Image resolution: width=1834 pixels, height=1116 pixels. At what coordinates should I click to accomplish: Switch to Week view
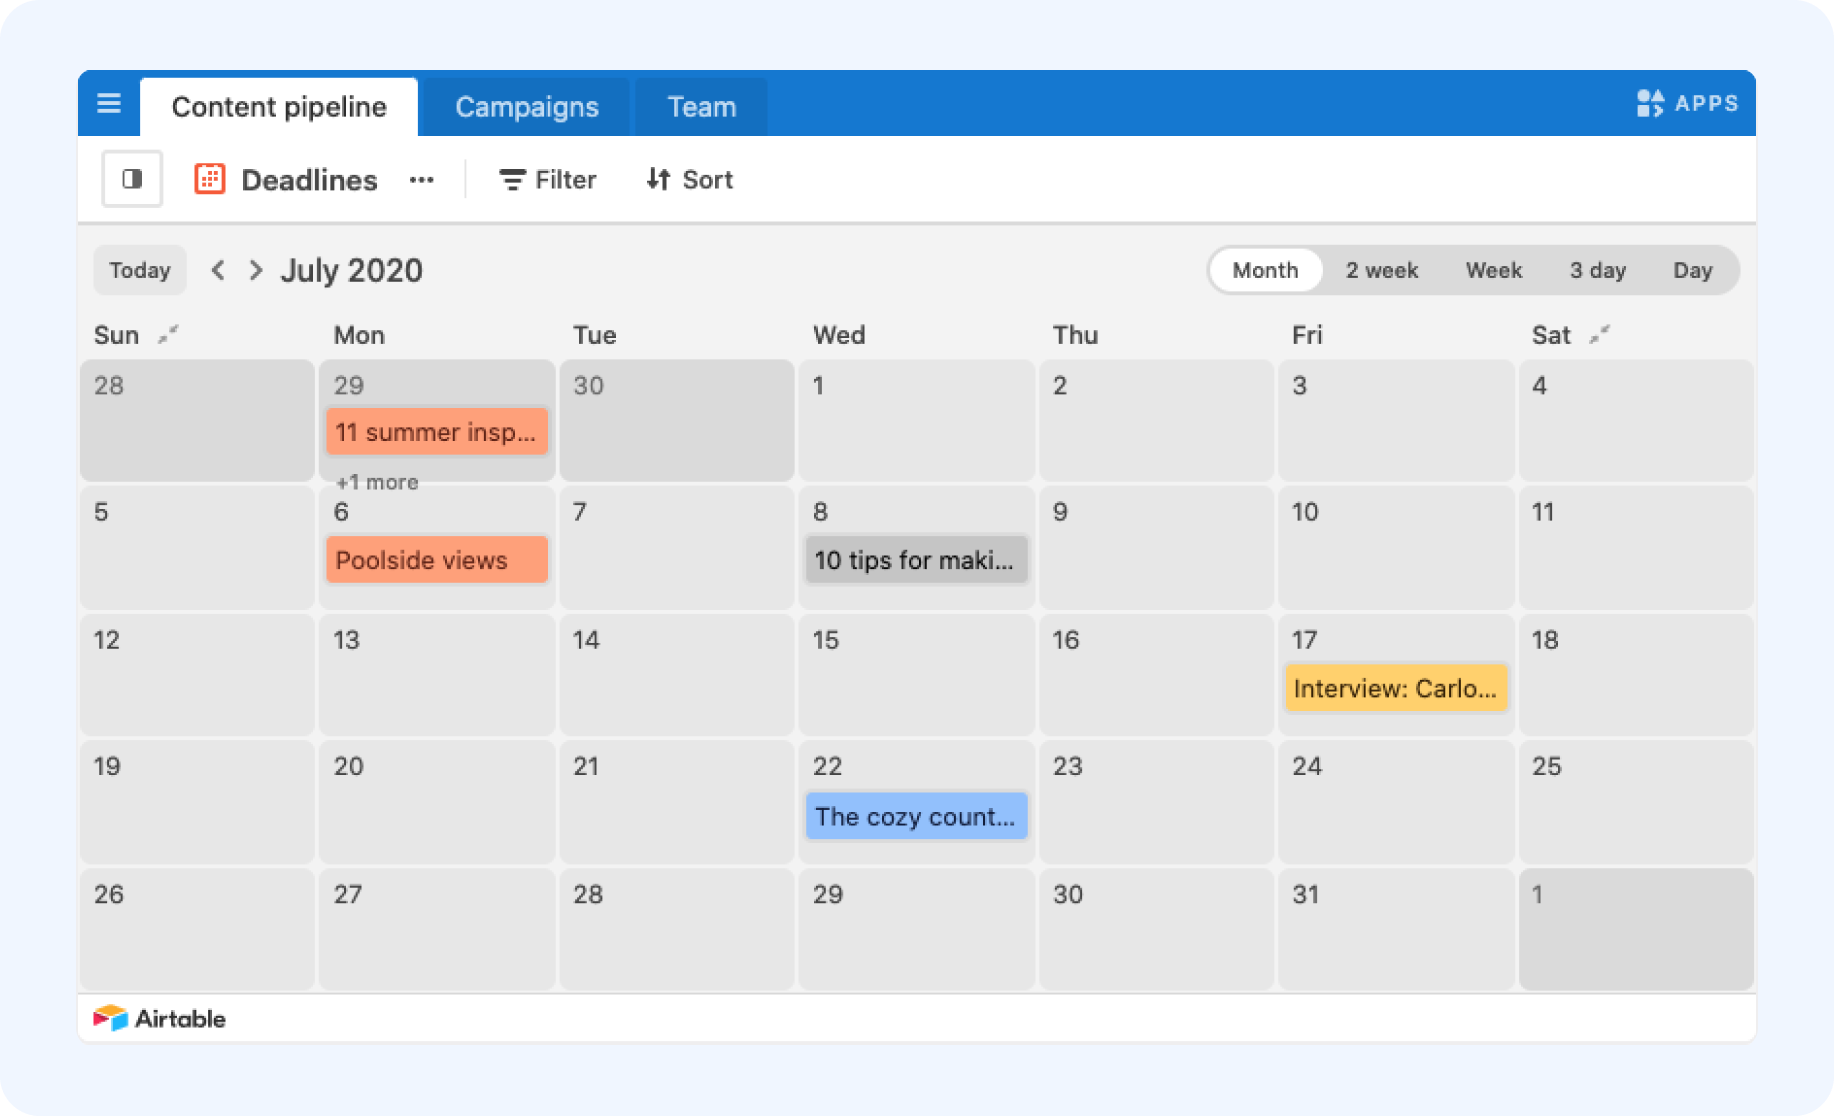[1493, 270]
